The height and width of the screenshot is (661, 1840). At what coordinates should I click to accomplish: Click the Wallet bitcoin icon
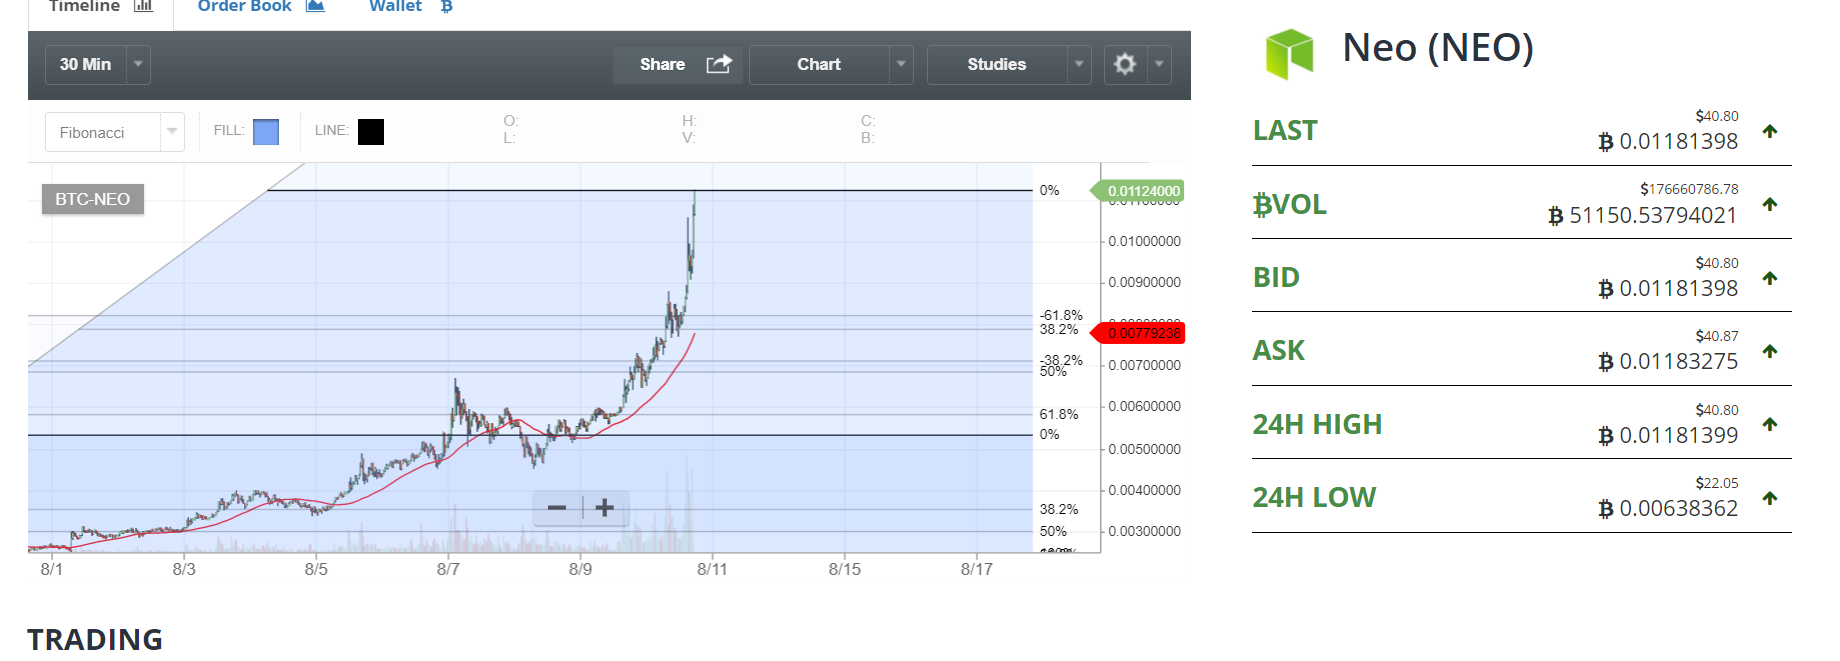point(446,6)
